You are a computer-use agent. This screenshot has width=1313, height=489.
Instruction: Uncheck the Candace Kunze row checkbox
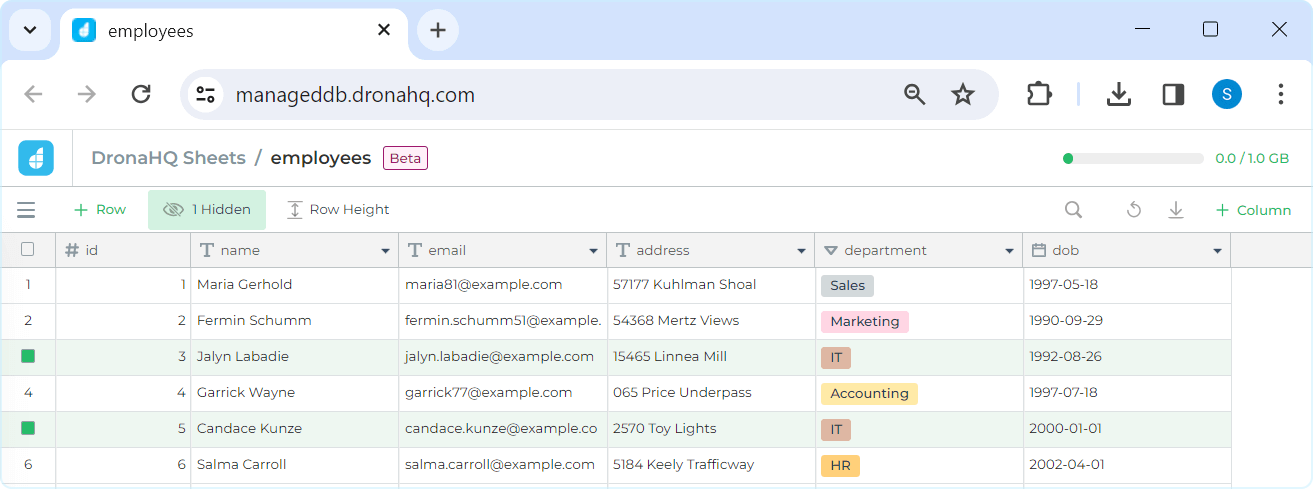28,428
